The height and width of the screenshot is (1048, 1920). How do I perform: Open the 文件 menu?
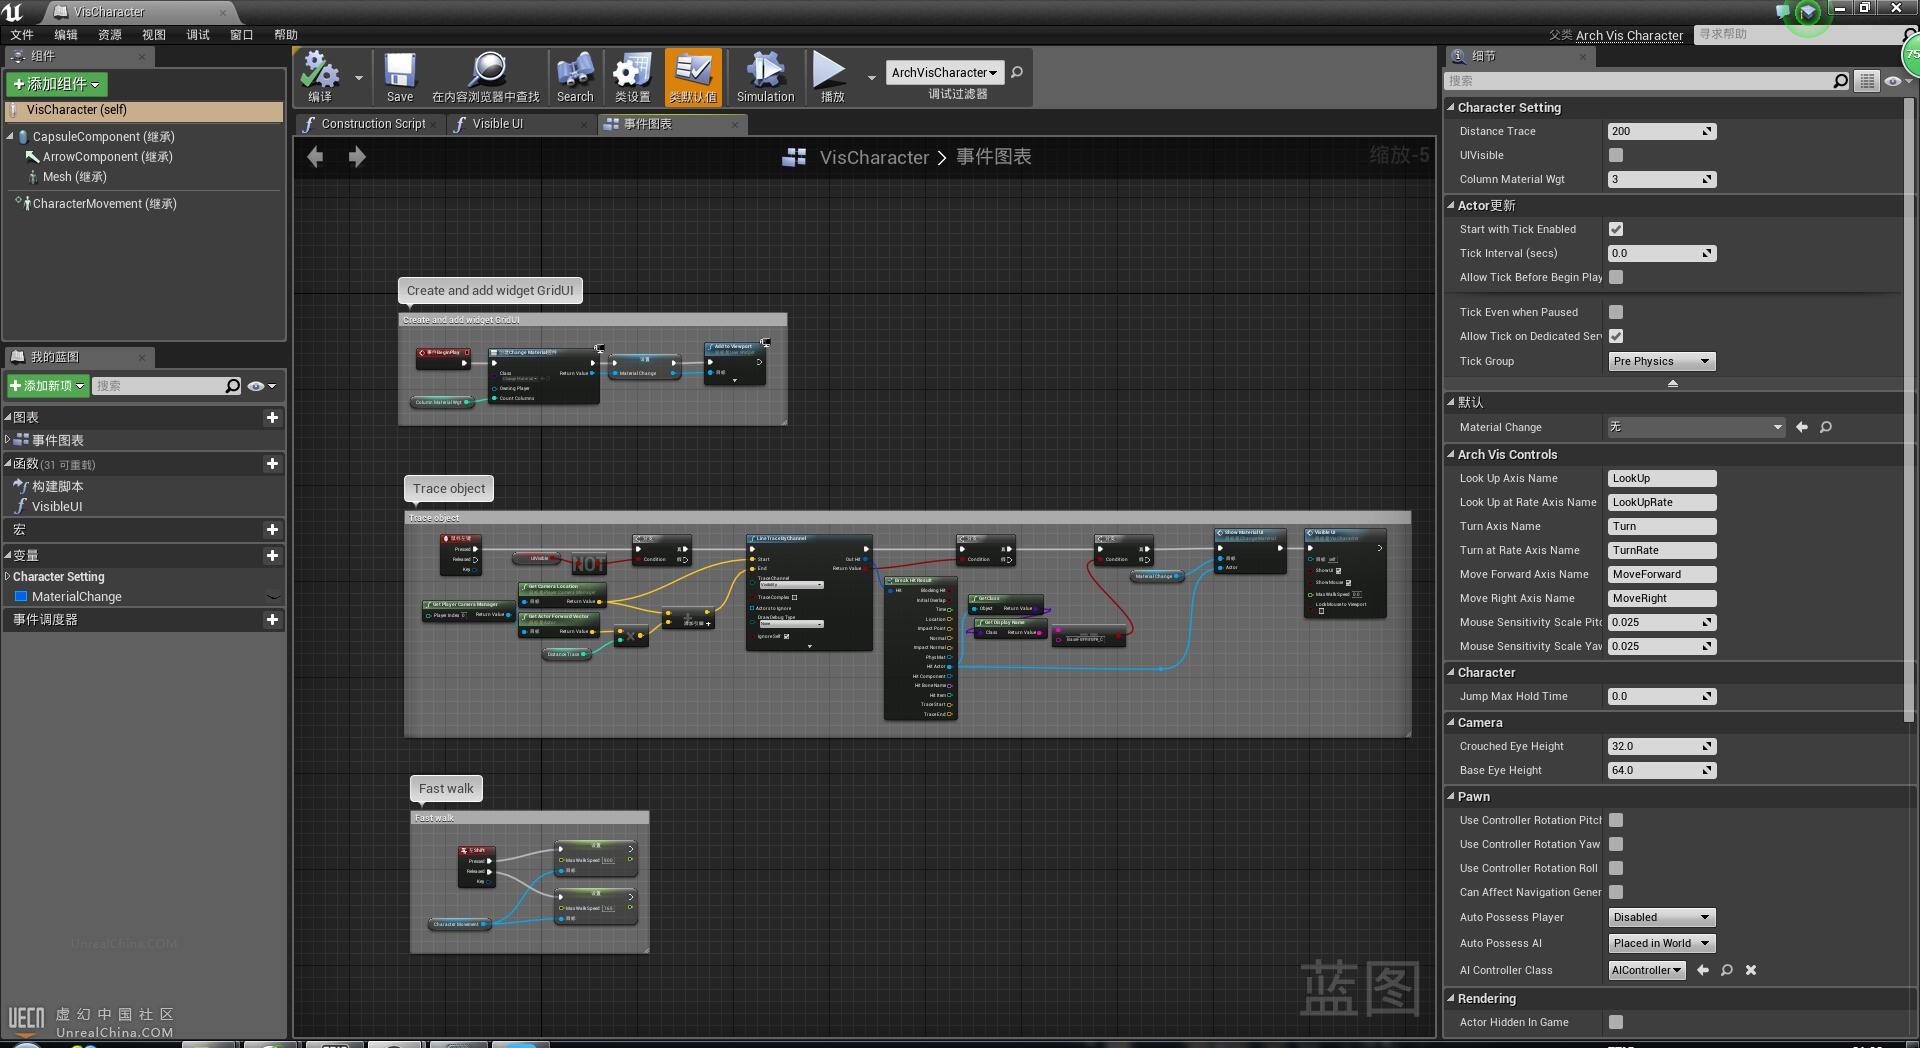(x=22, y=35)
